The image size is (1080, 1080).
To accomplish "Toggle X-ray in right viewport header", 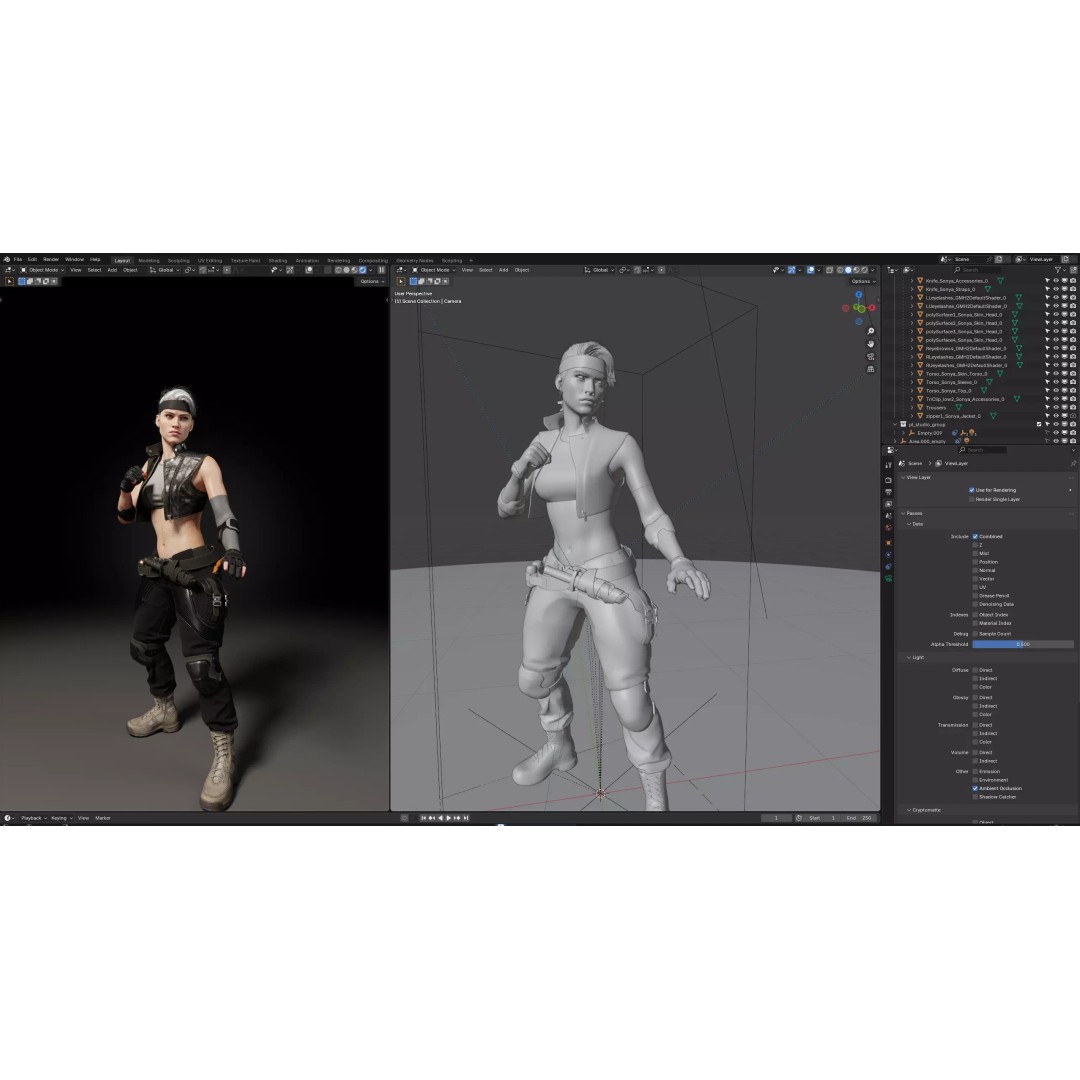I will point(829,270).
